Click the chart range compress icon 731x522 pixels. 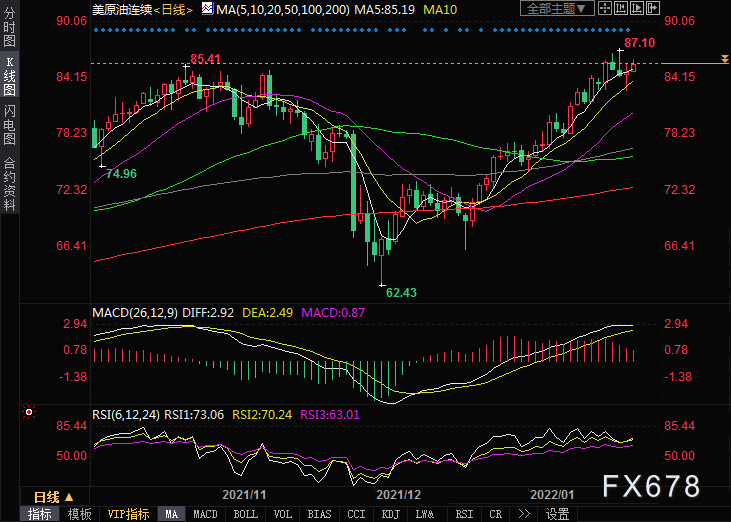click(x=621, y=8)
